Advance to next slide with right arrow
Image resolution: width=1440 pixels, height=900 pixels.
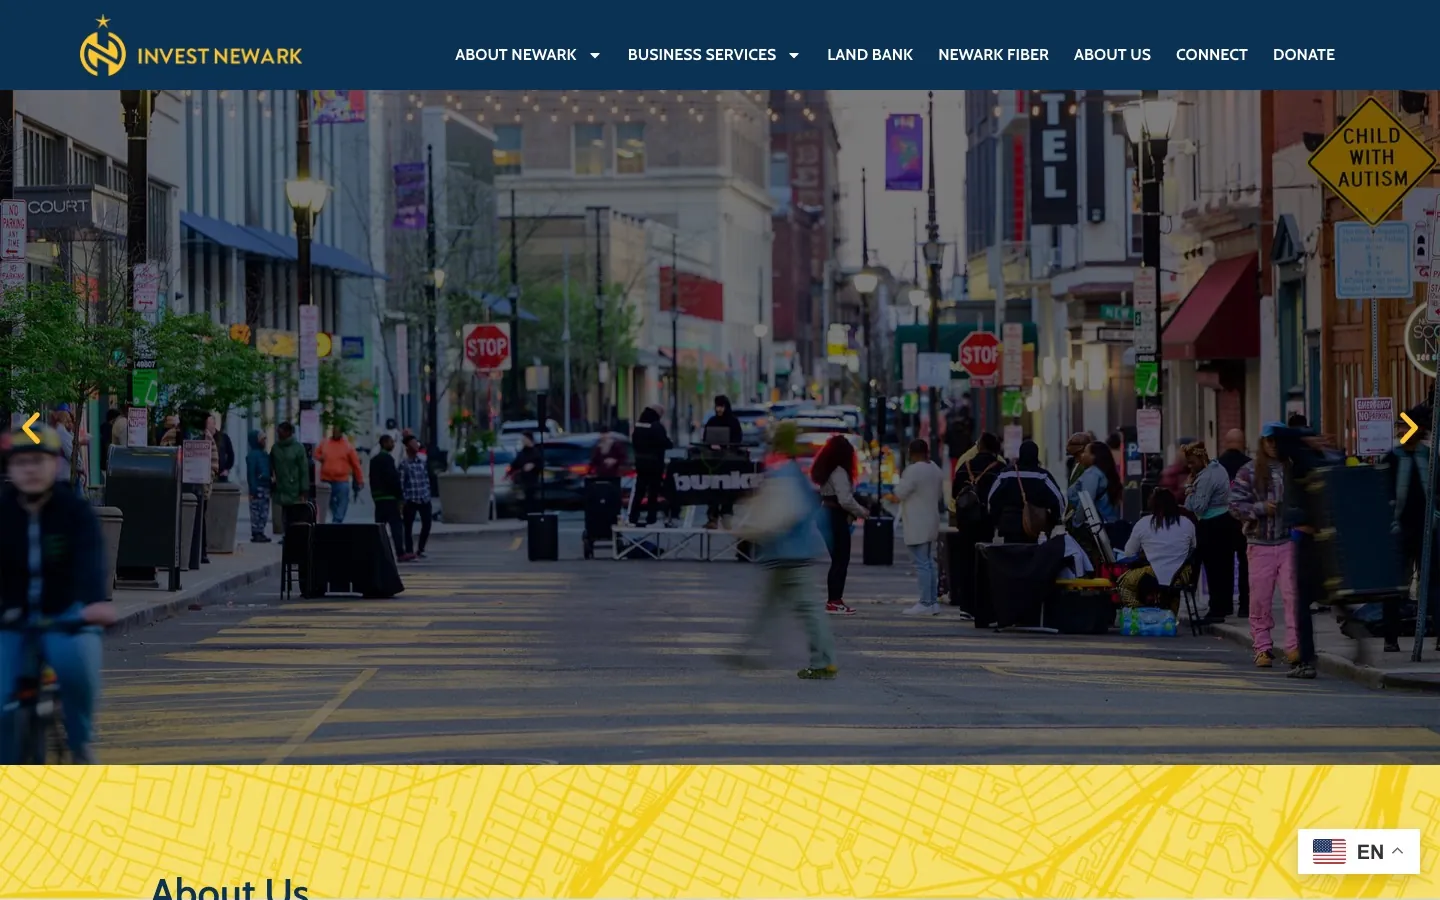coord(1408,428)
